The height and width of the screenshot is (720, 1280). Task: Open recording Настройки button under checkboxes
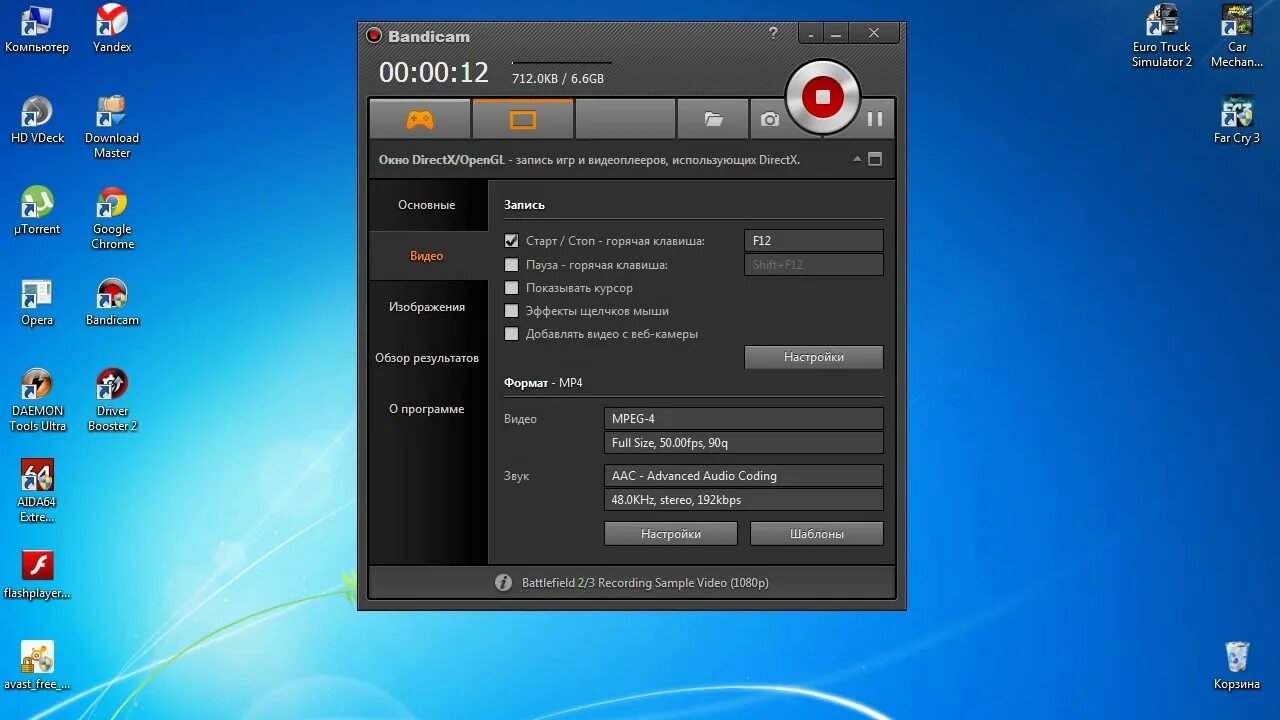(814, 357)
